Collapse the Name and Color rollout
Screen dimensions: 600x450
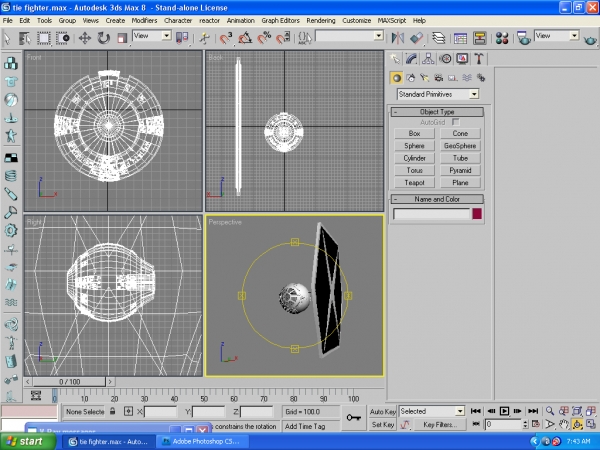pos(437,199)
